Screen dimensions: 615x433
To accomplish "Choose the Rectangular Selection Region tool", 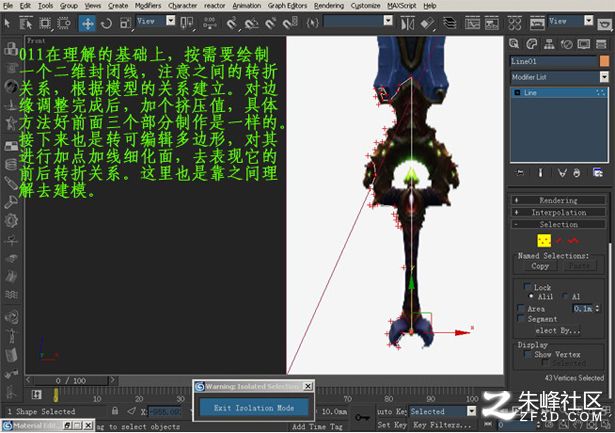I will (45, 23).
